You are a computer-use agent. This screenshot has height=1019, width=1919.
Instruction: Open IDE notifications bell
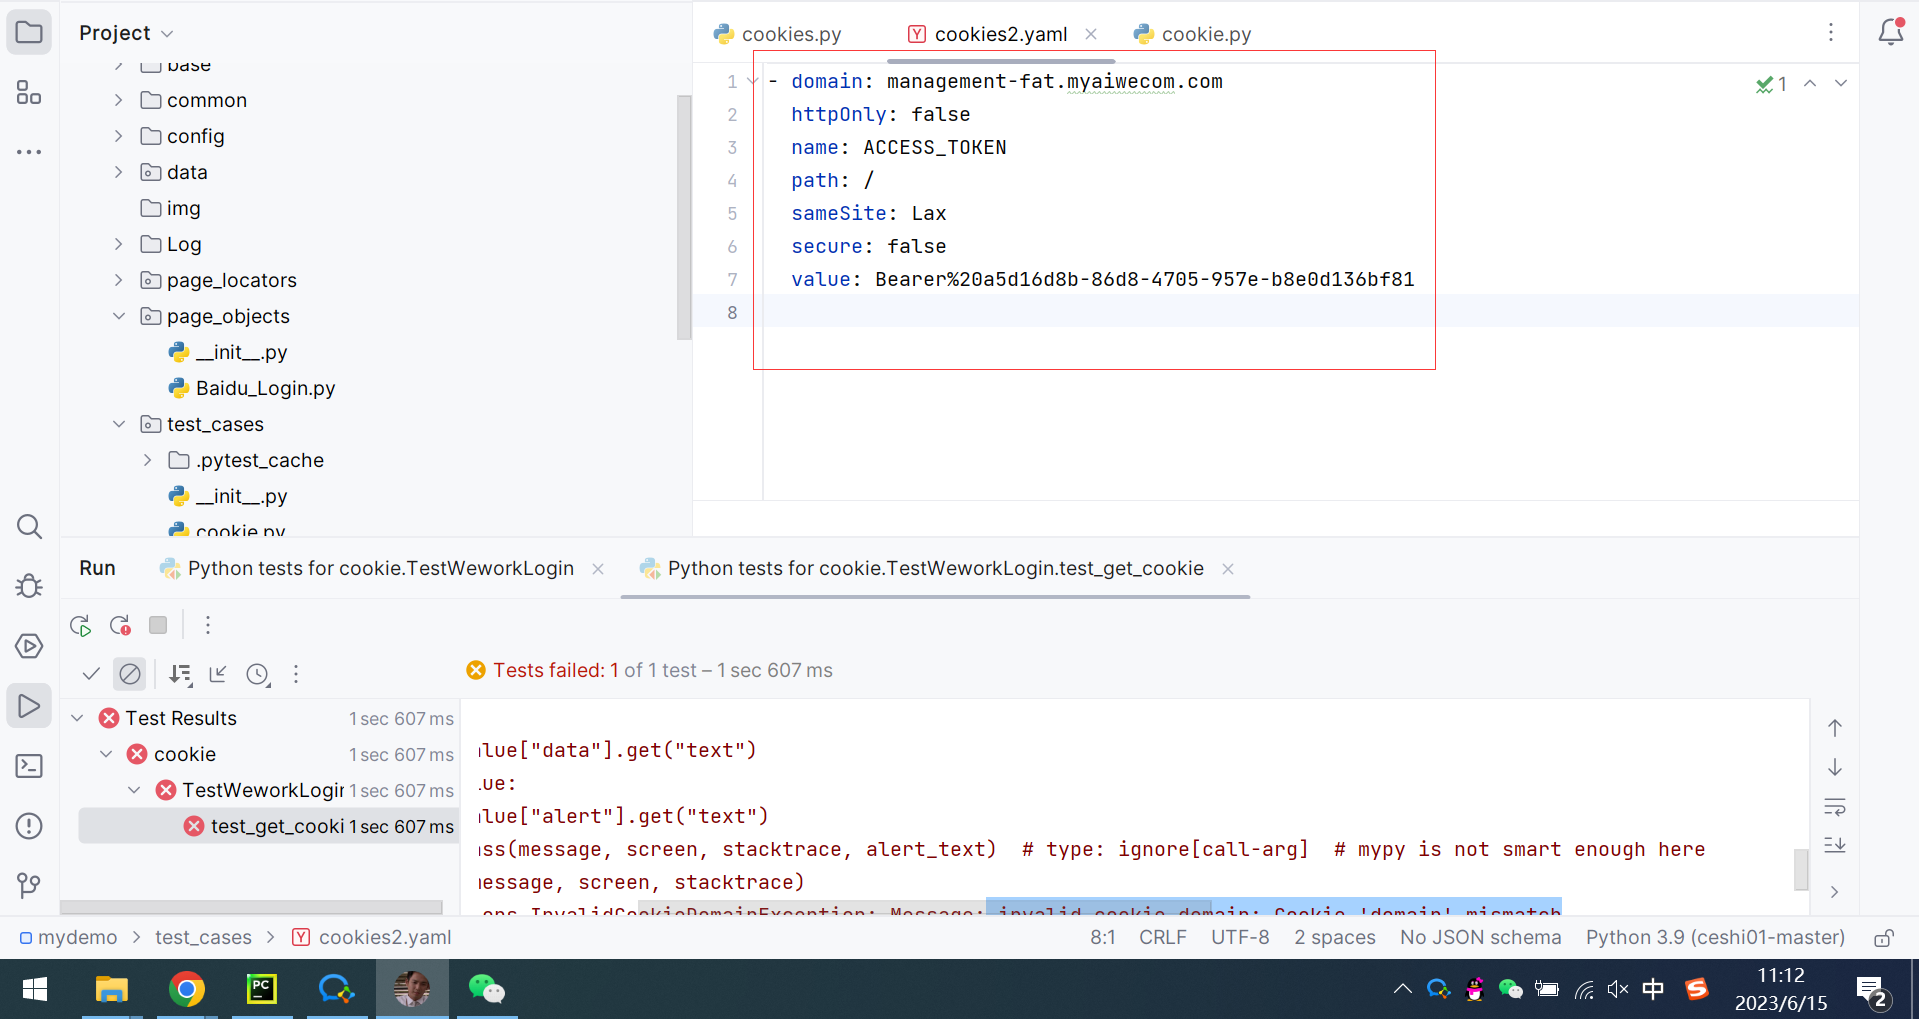click(x=1890, y=32)
